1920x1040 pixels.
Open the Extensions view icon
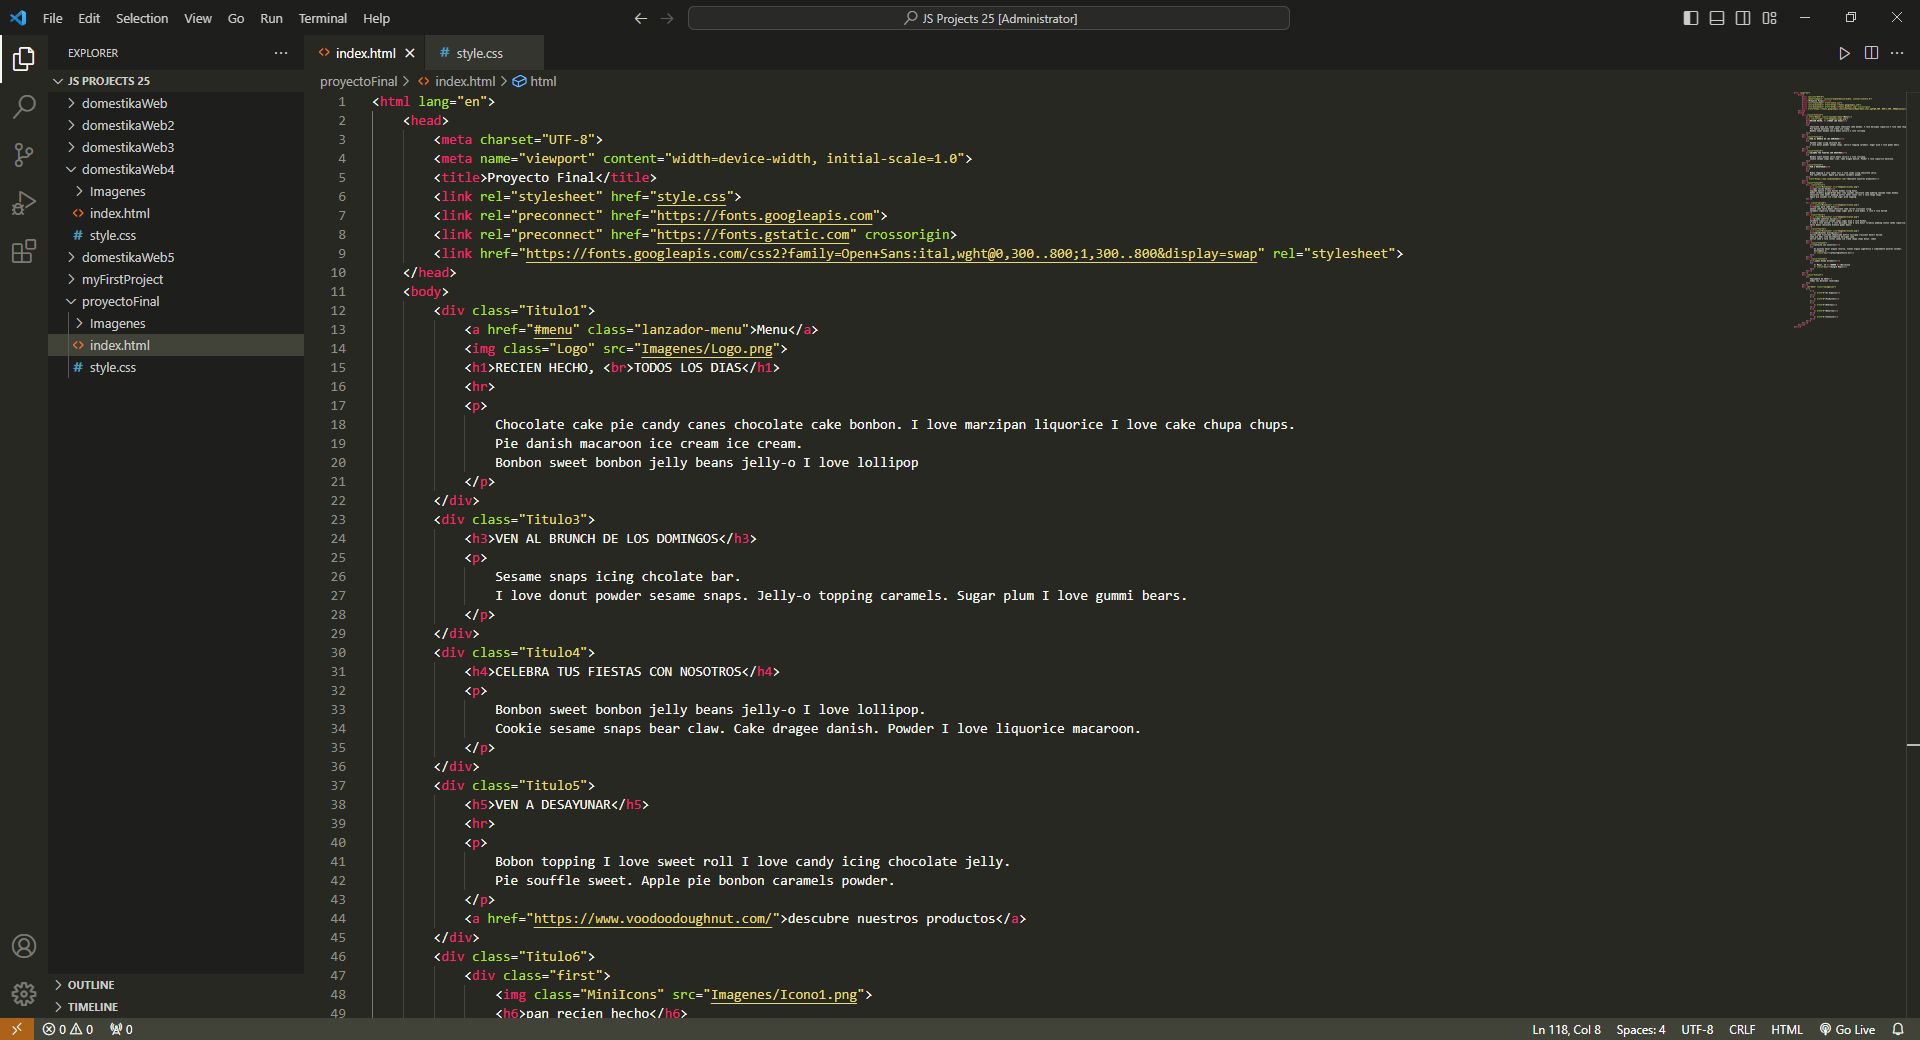click(24, 251)
